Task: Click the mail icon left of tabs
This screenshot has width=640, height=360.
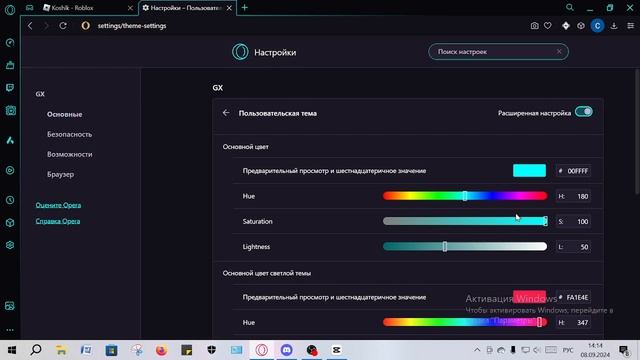Action: point(29,8)
